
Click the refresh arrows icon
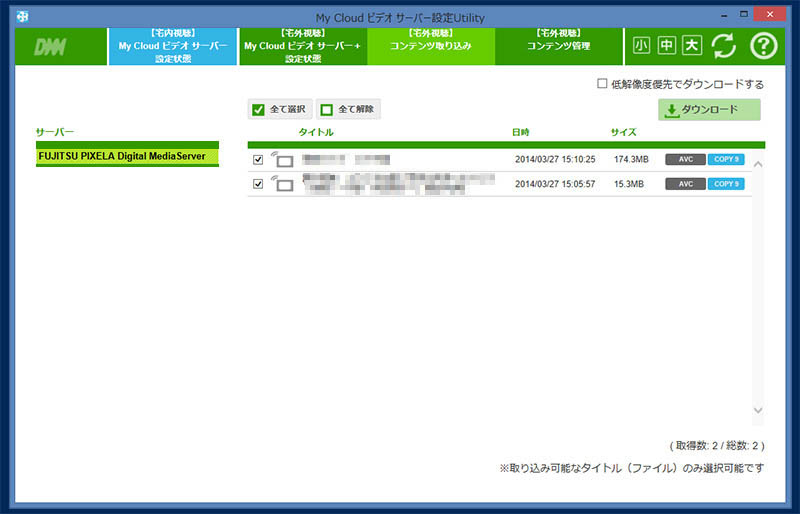tap(724, 46)
